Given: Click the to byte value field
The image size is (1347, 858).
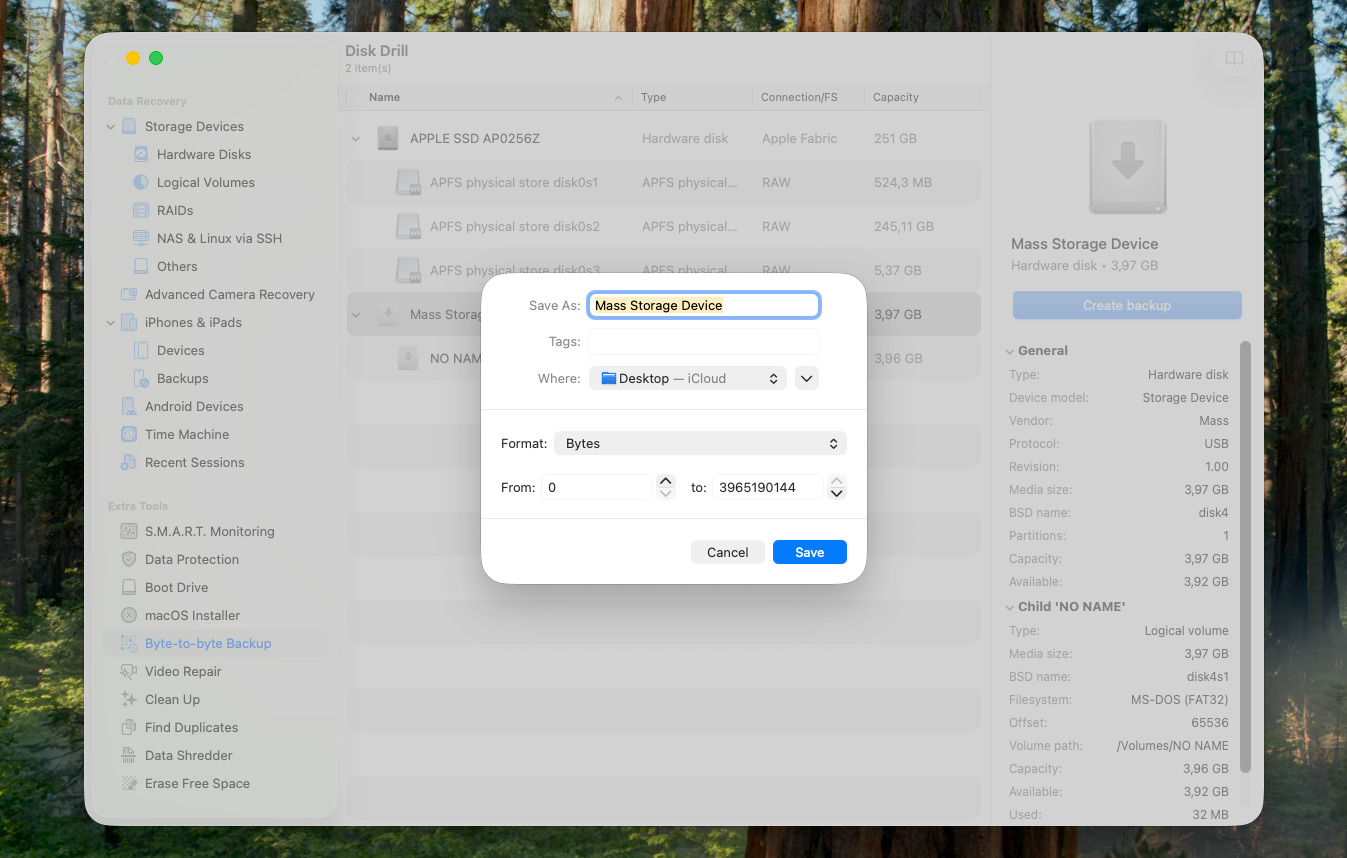Looking at the screenshot, I should [768, 488].
